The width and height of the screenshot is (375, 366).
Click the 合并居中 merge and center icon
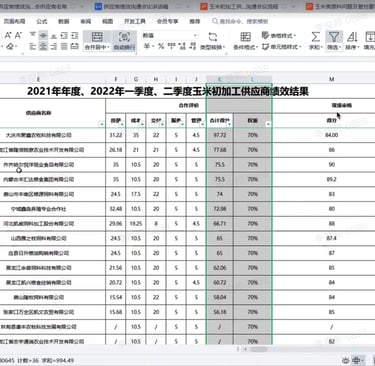point(97,37)
